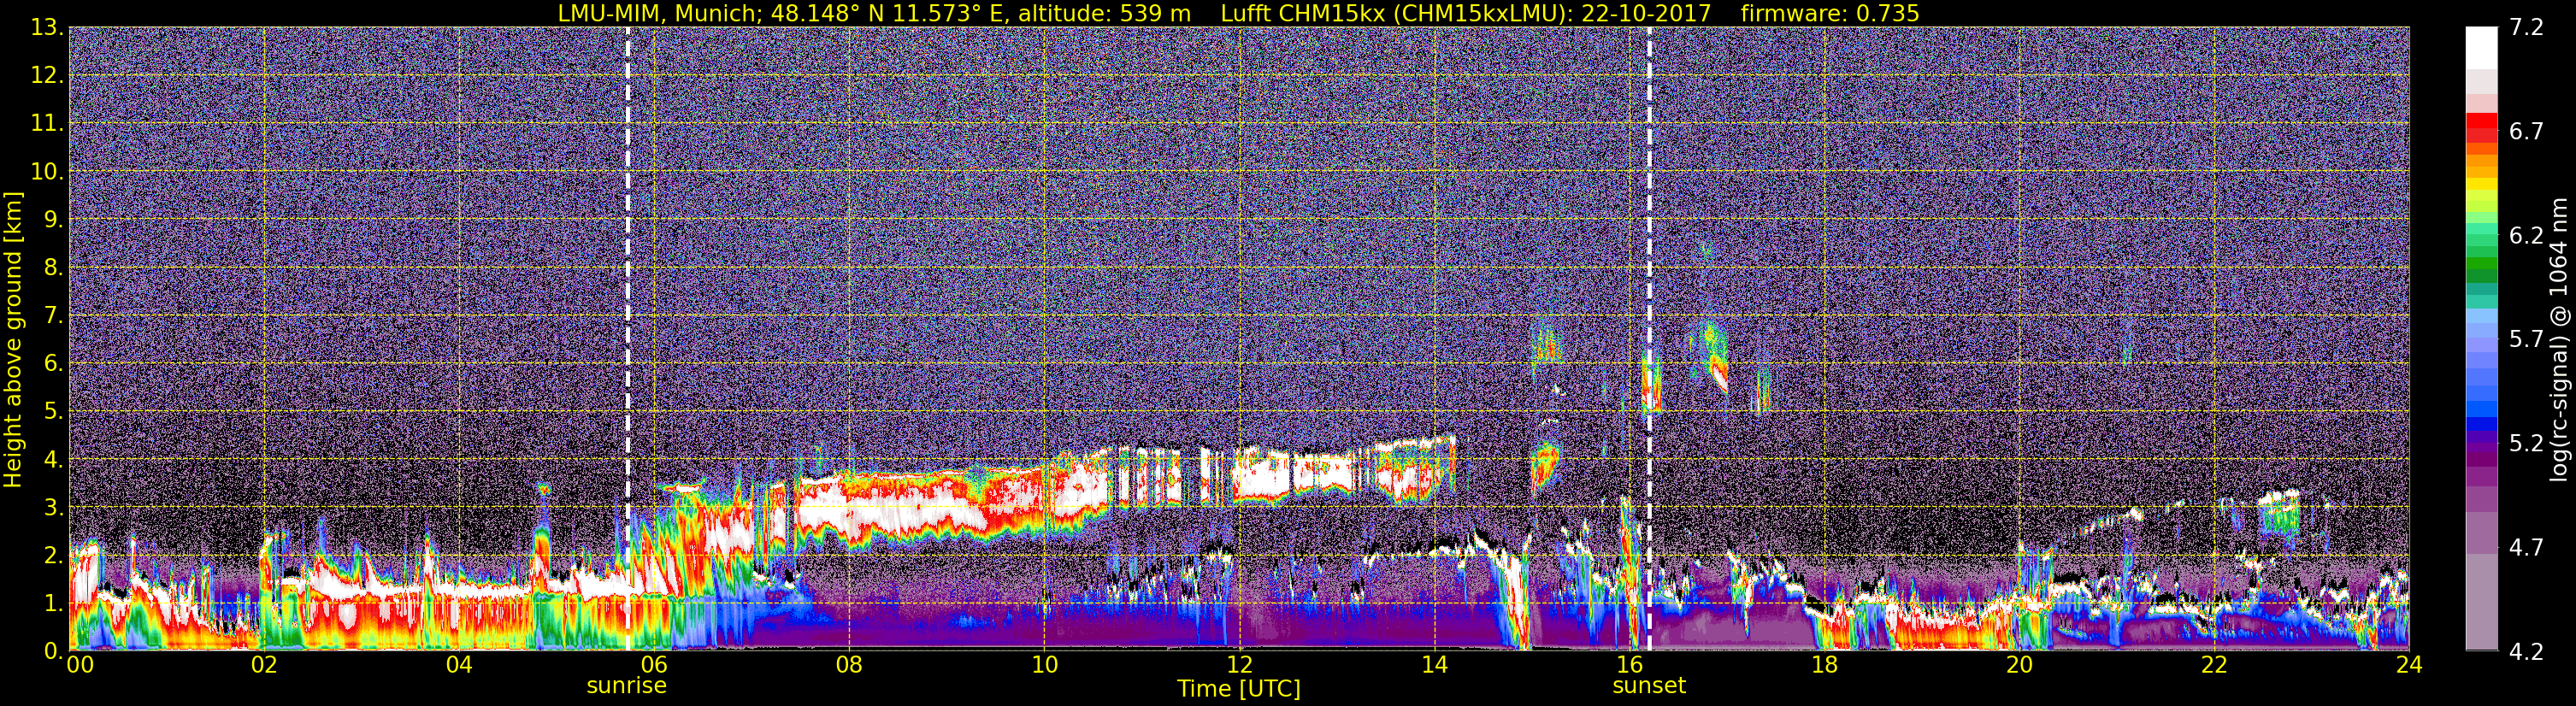Click x-axis tick label '02'
The height and width of the screenshot is (706, 2576).
point(264,665)
